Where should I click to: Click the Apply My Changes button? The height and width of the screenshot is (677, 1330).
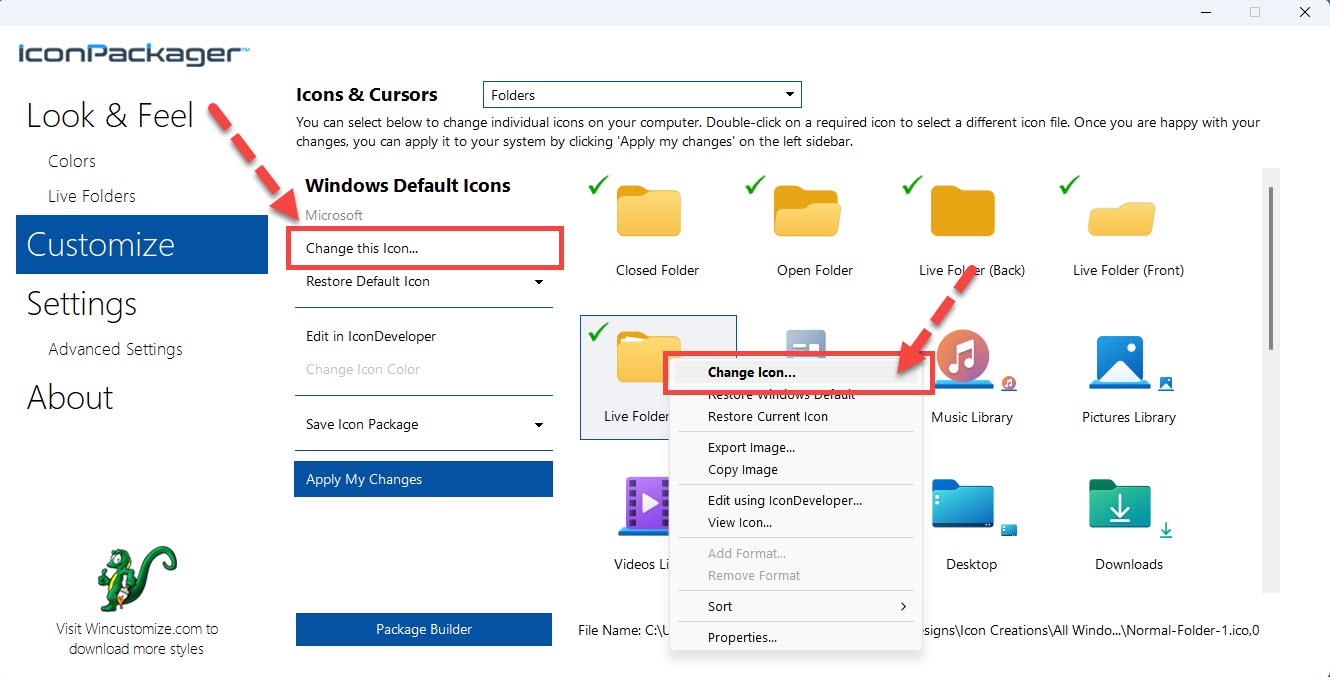pos(423,479)
